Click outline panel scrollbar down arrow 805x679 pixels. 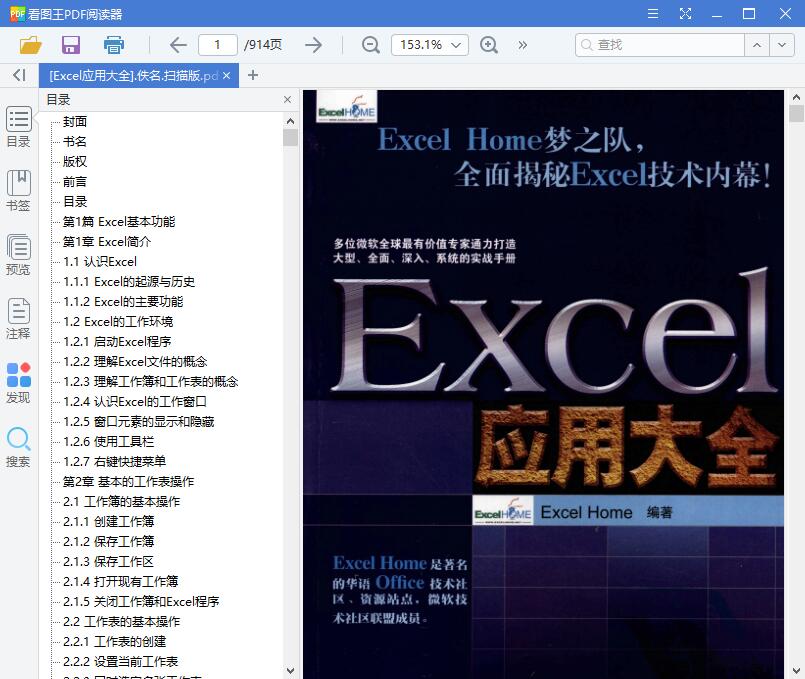[291, 670]
